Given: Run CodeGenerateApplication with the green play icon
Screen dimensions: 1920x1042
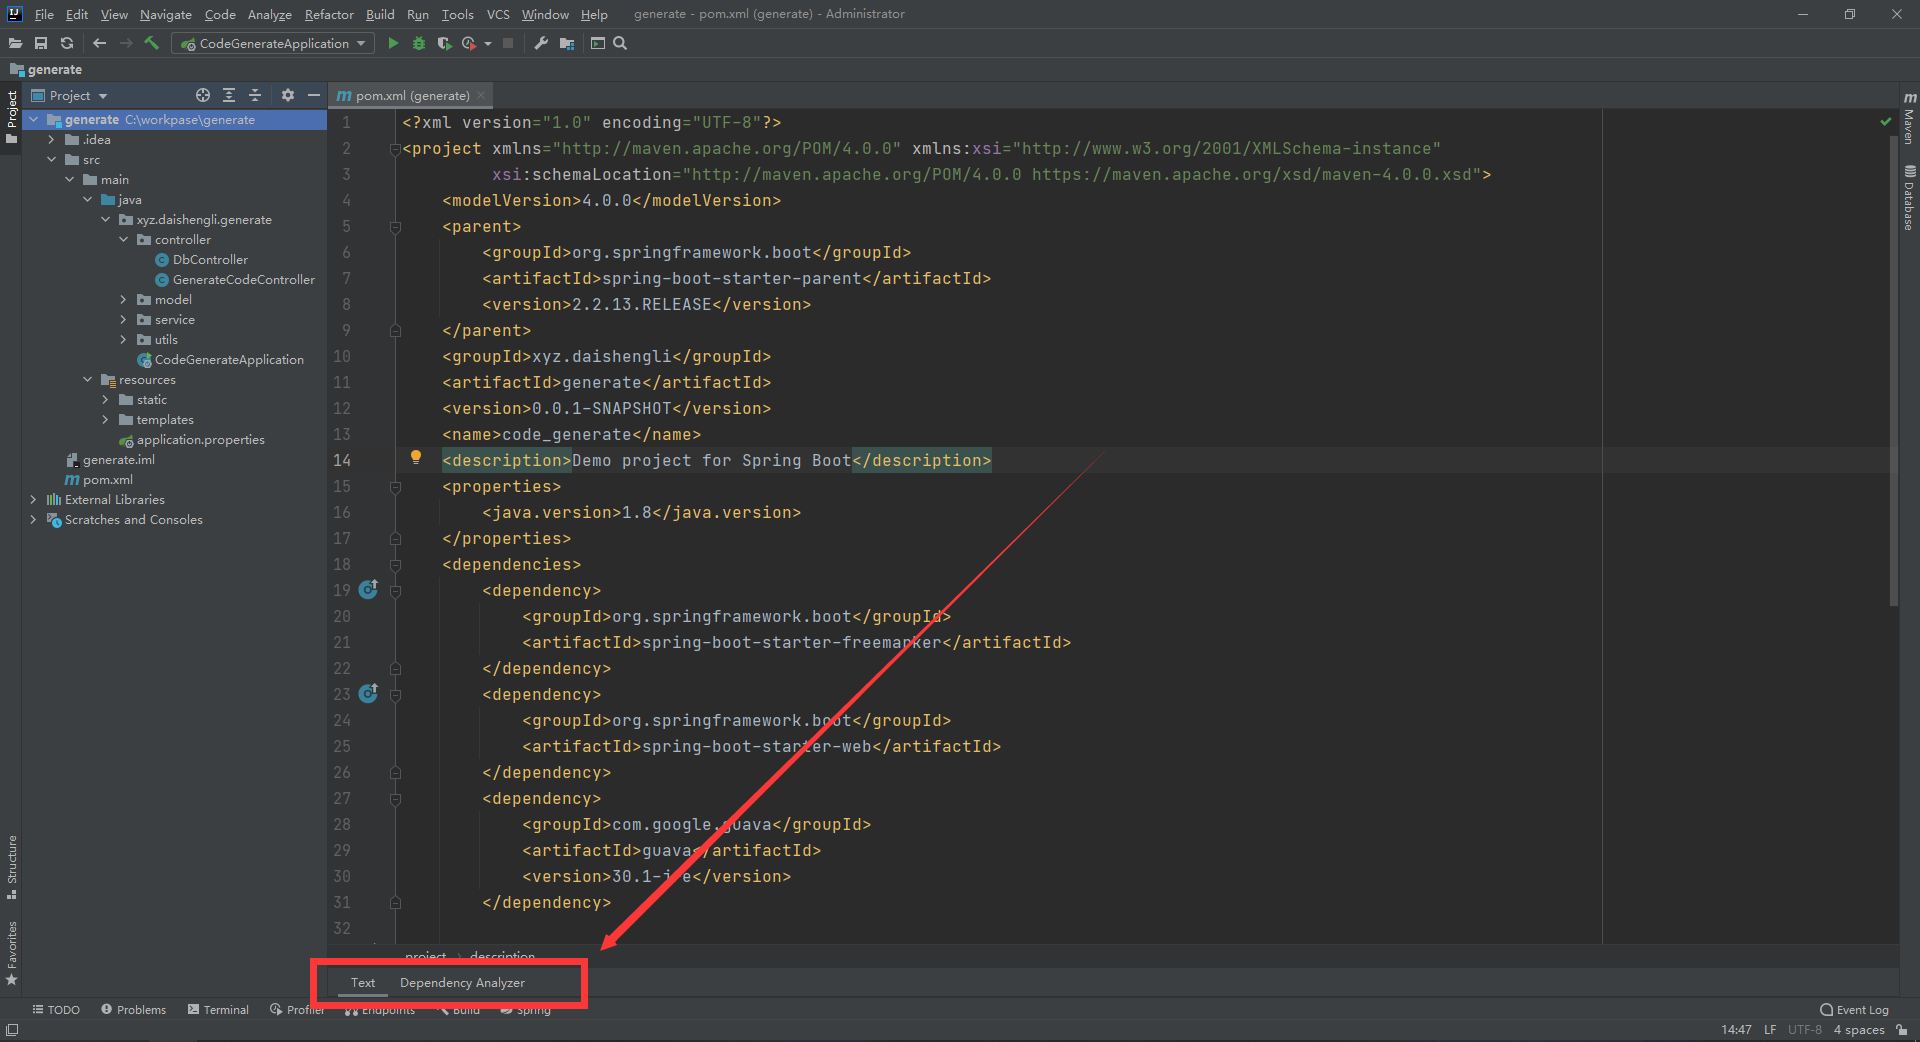Looking at the screenshot, I should 393,43.
